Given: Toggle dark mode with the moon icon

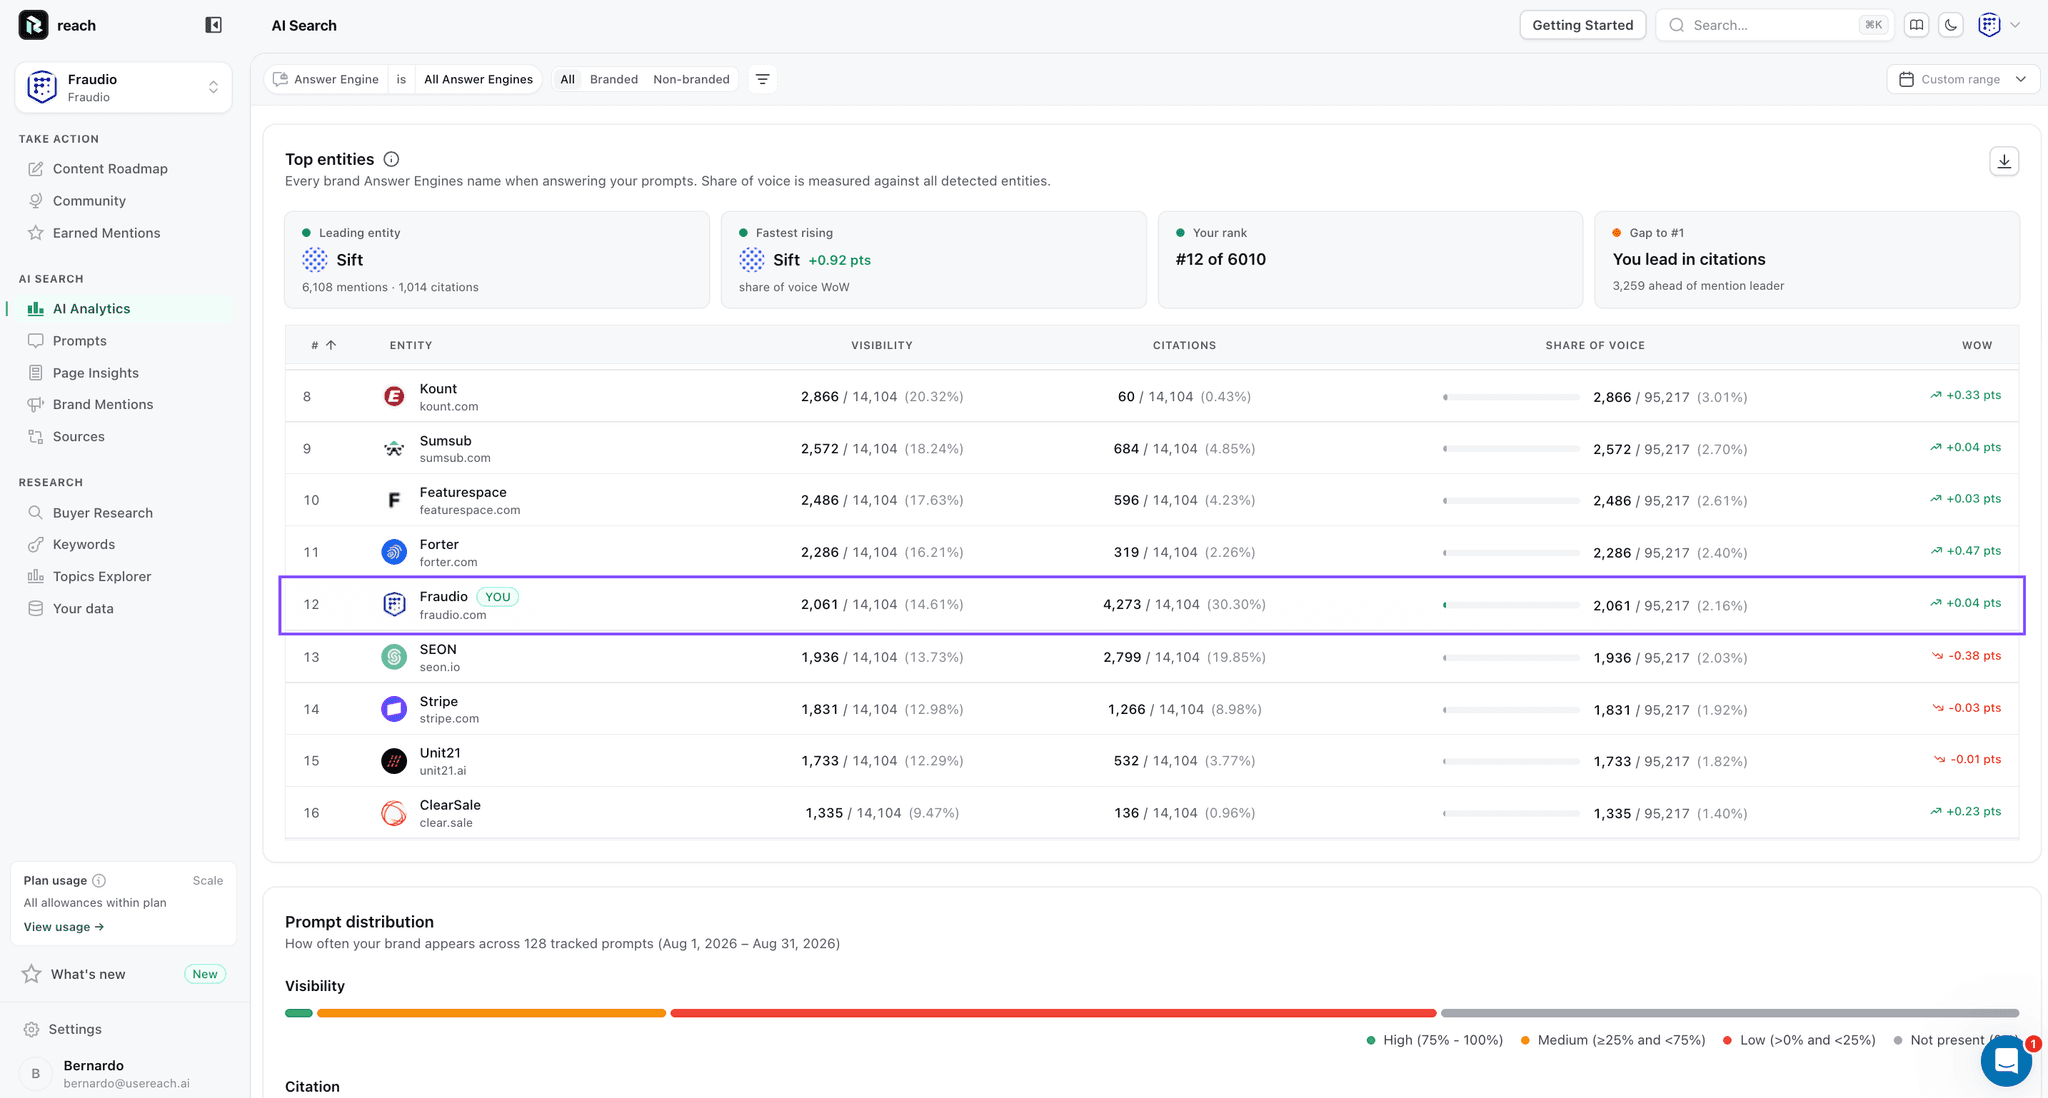Looking at the screenshot, I should click(x=1951, y=25).
